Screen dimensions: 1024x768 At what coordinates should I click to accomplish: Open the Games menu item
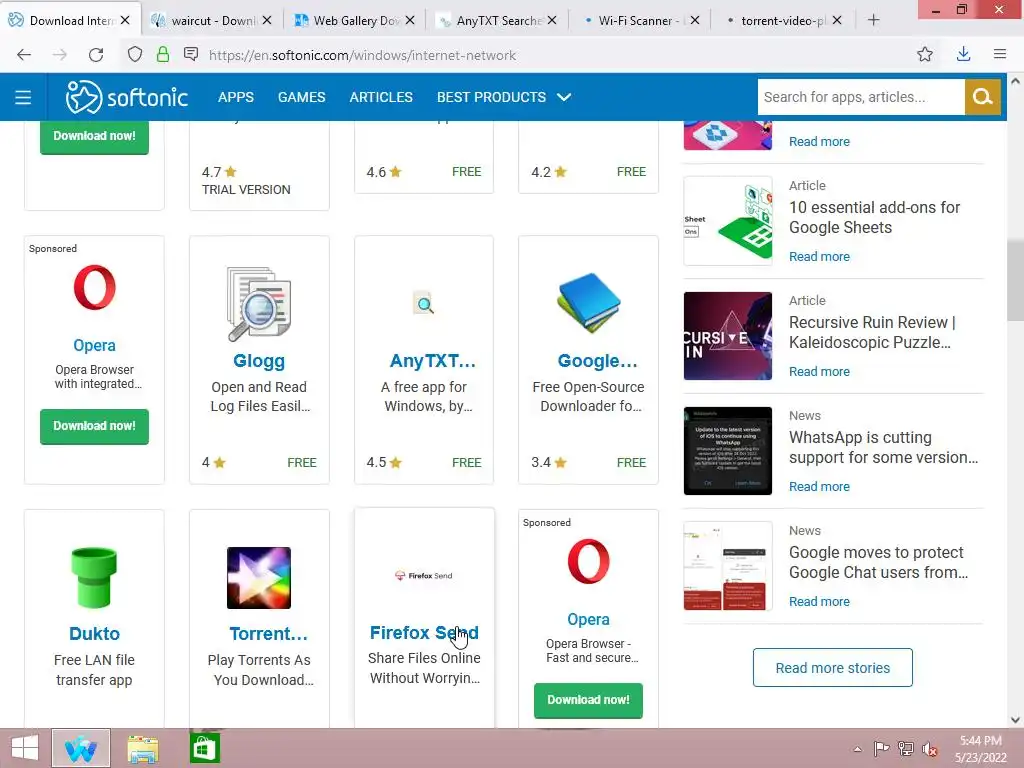(302, 97)
